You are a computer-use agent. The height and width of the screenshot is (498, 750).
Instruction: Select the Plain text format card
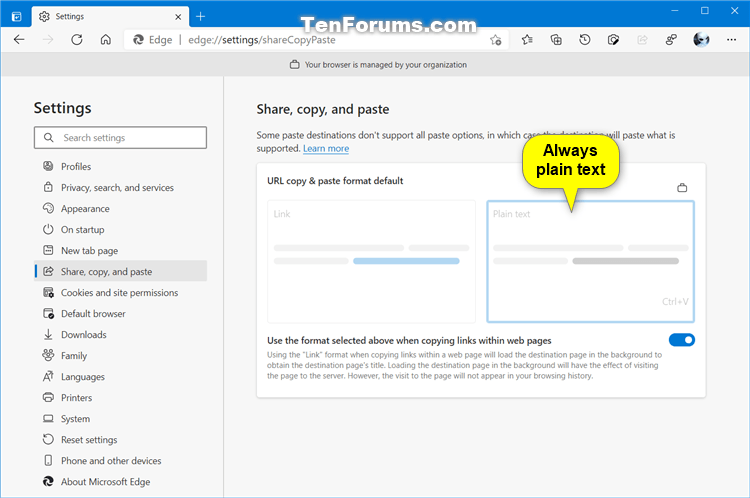(x=590, y=262)
